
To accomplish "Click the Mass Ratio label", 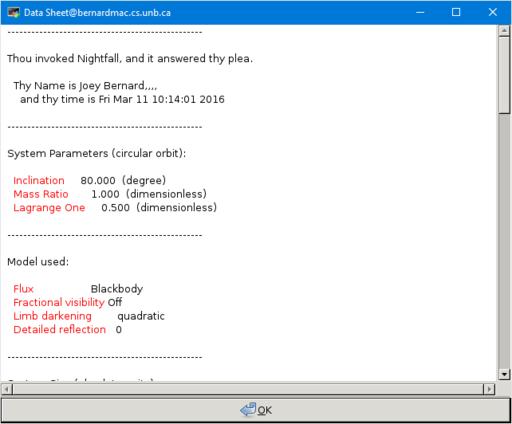I will pos(41,194).
